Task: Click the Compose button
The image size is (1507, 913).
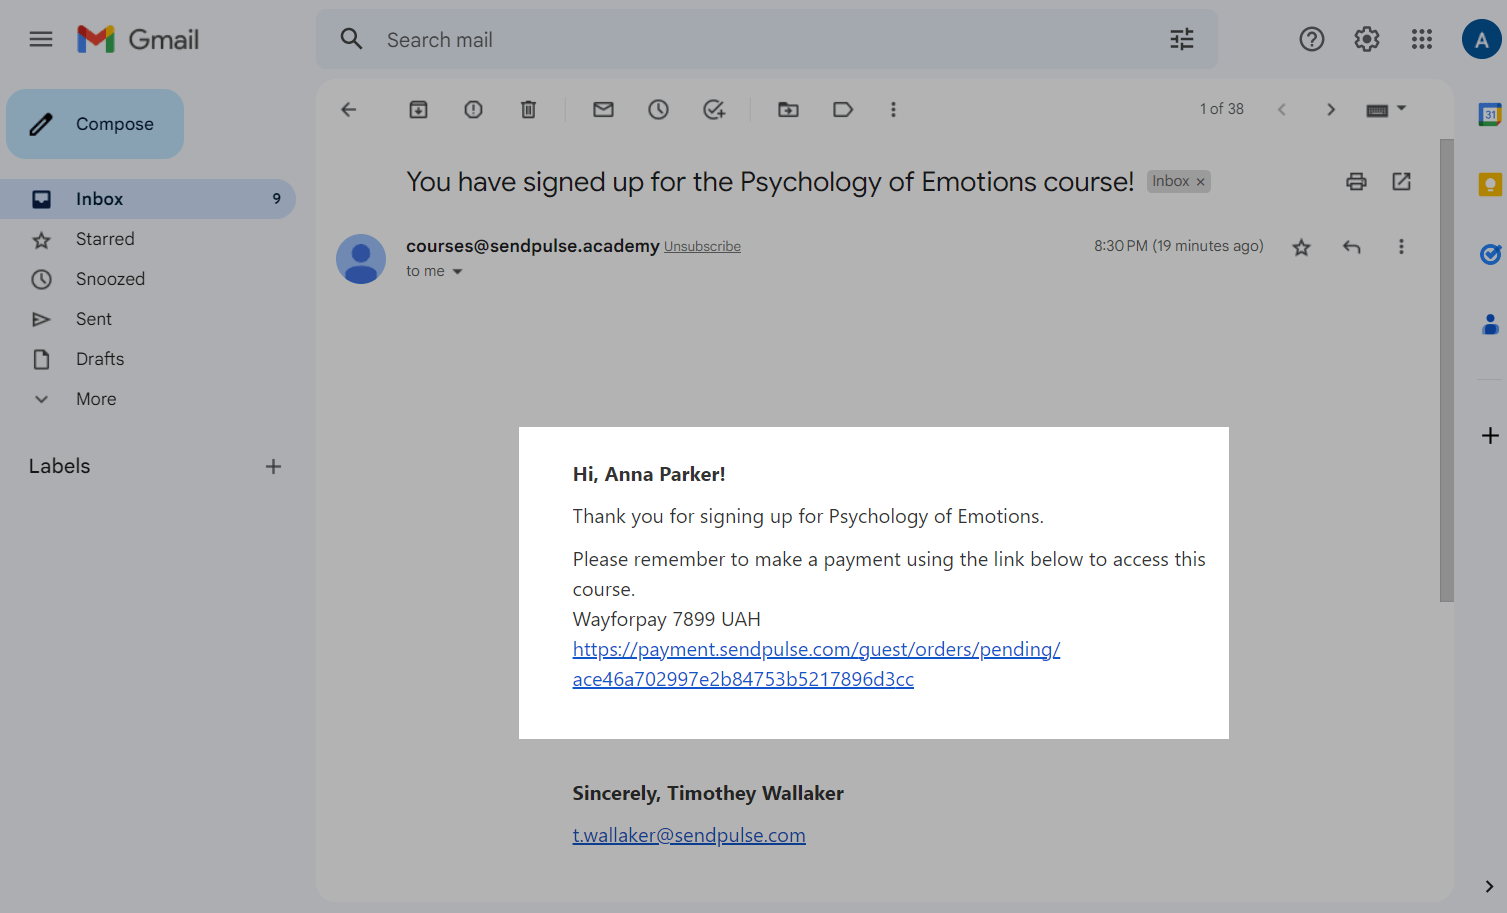Action: coord(95,124)
